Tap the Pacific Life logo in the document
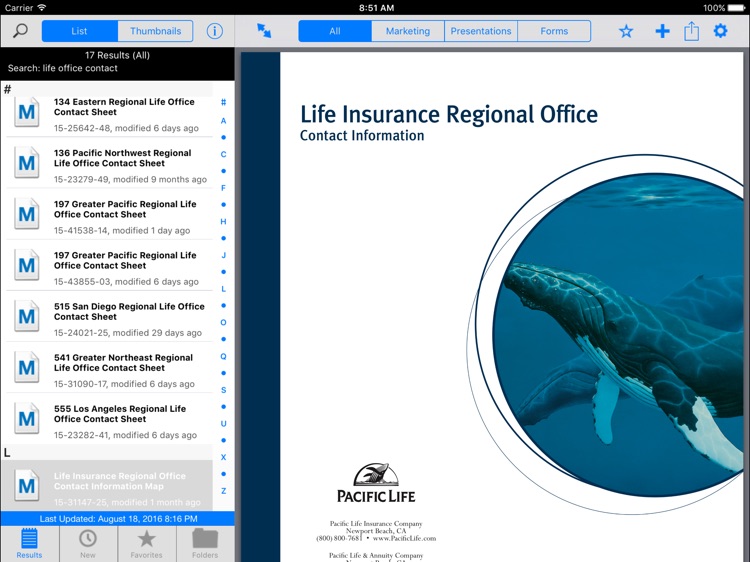The image size is (750, 562). [x=376, y=483]
